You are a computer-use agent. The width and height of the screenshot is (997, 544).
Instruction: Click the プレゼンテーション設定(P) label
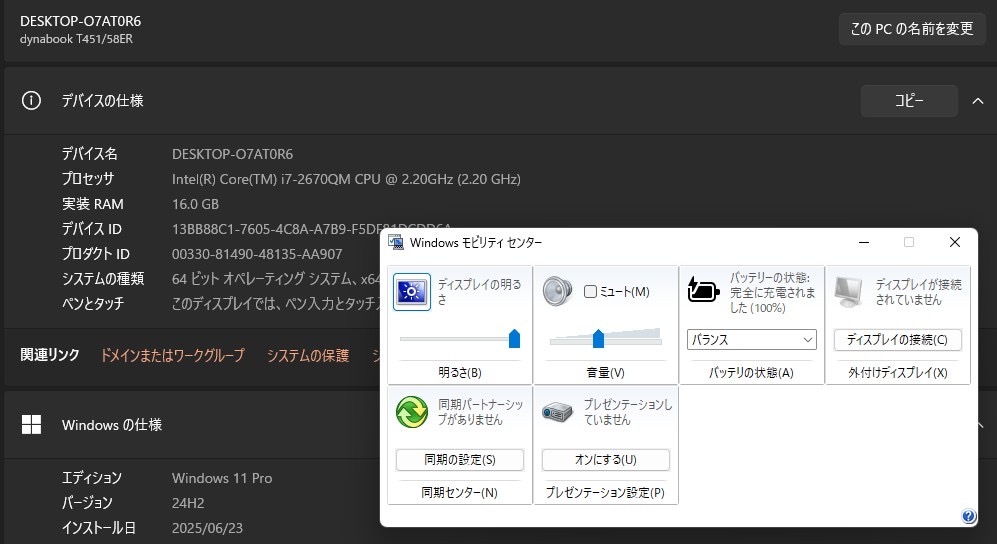tap(605, 493)
